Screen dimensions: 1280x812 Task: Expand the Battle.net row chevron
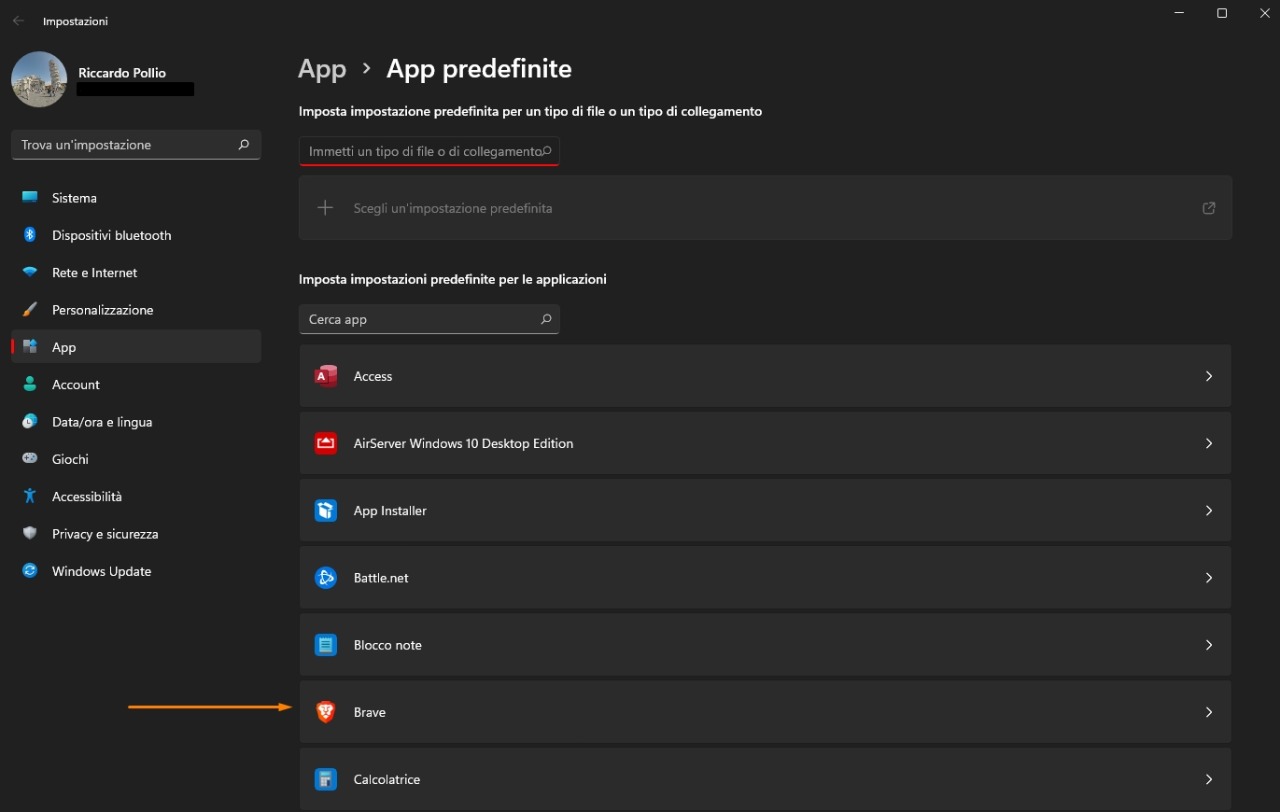coord(1209,578)
